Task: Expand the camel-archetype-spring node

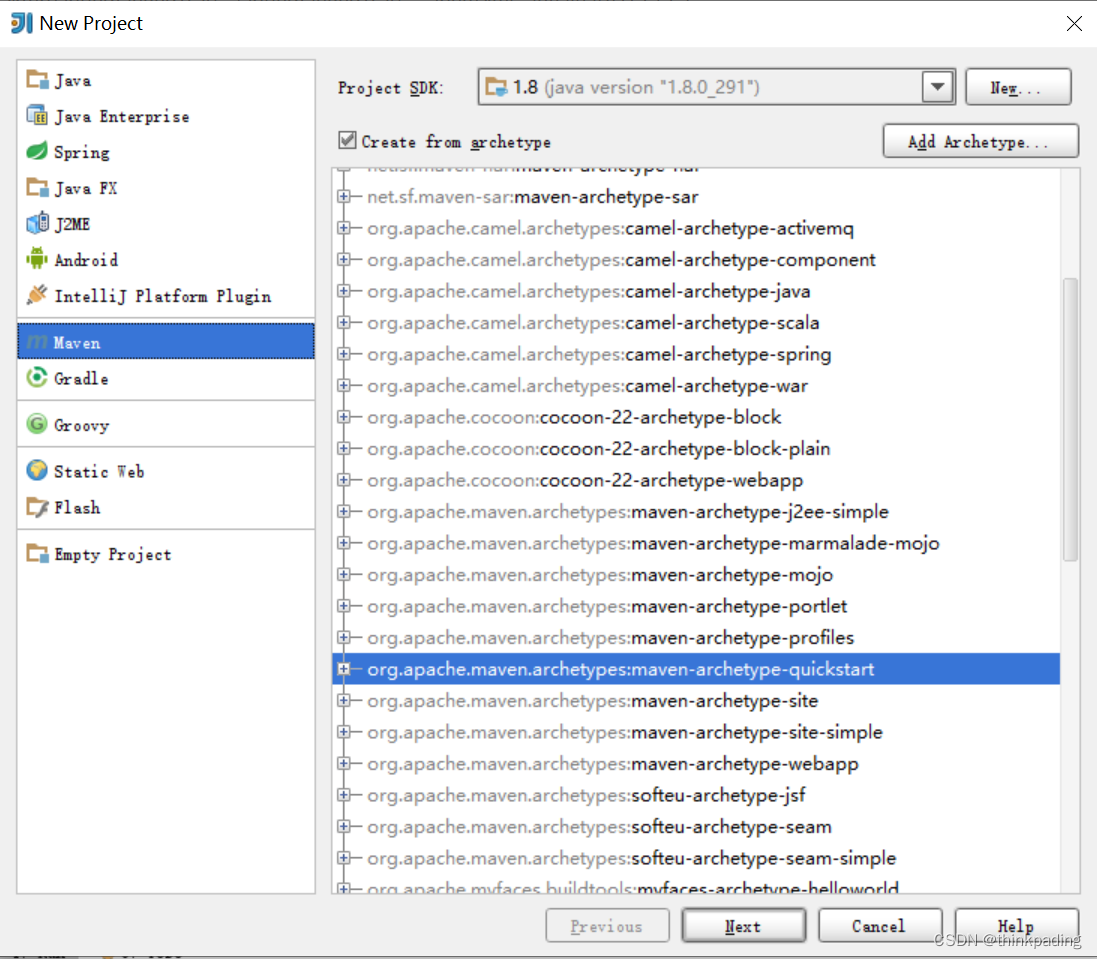Action: pyautogui.click(x=344, y=354)
